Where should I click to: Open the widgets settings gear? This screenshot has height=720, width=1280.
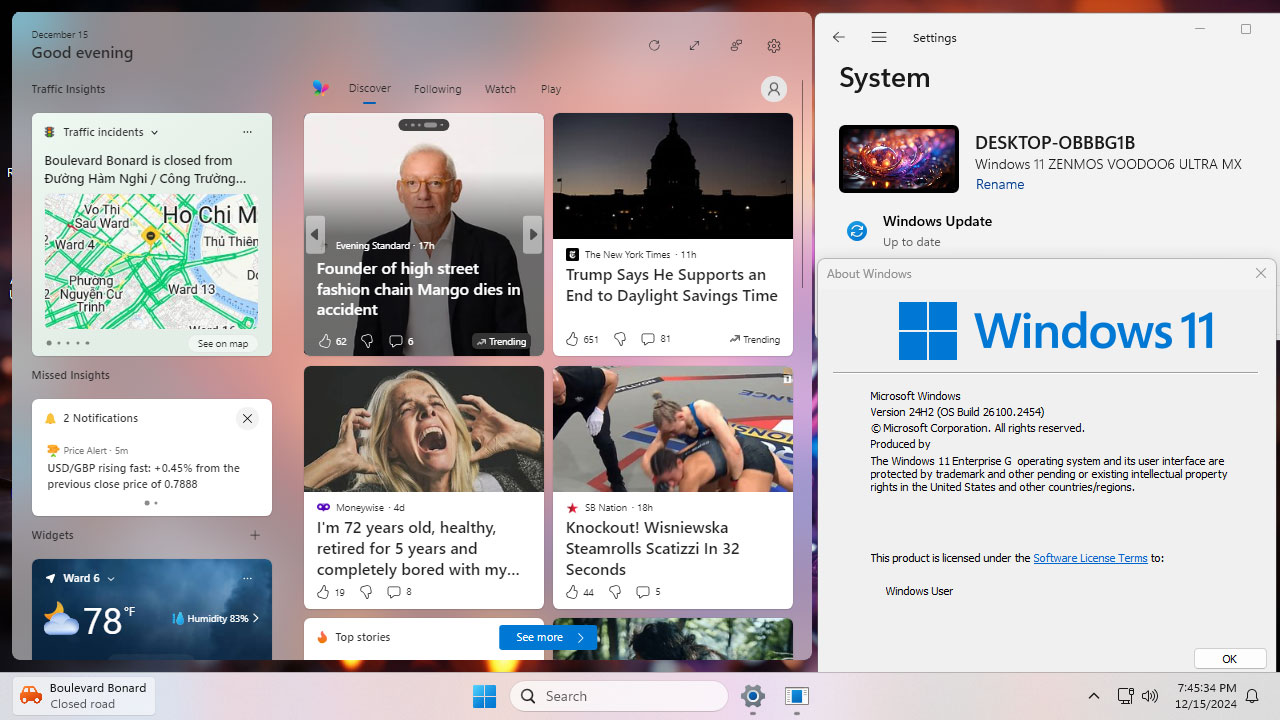pyautogui.click(x=774, y=46)
